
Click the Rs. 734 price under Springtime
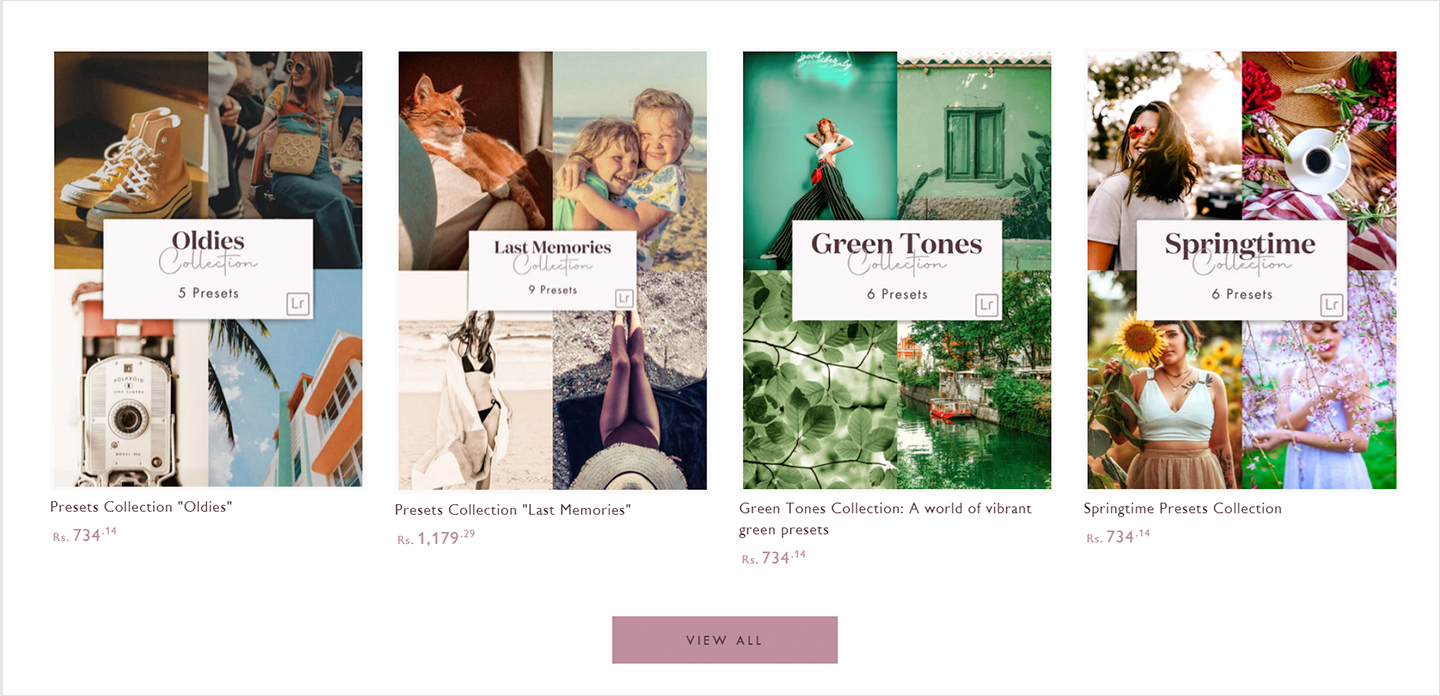1118,536
